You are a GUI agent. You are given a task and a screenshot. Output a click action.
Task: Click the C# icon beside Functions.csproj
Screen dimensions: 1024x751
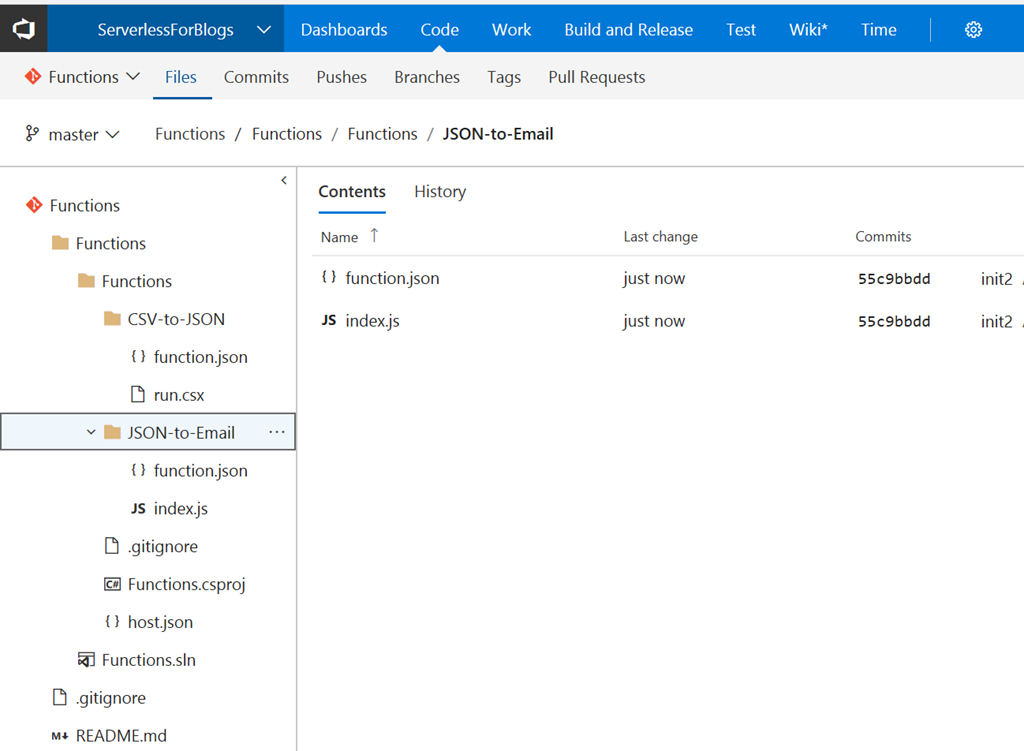(112, 584)
